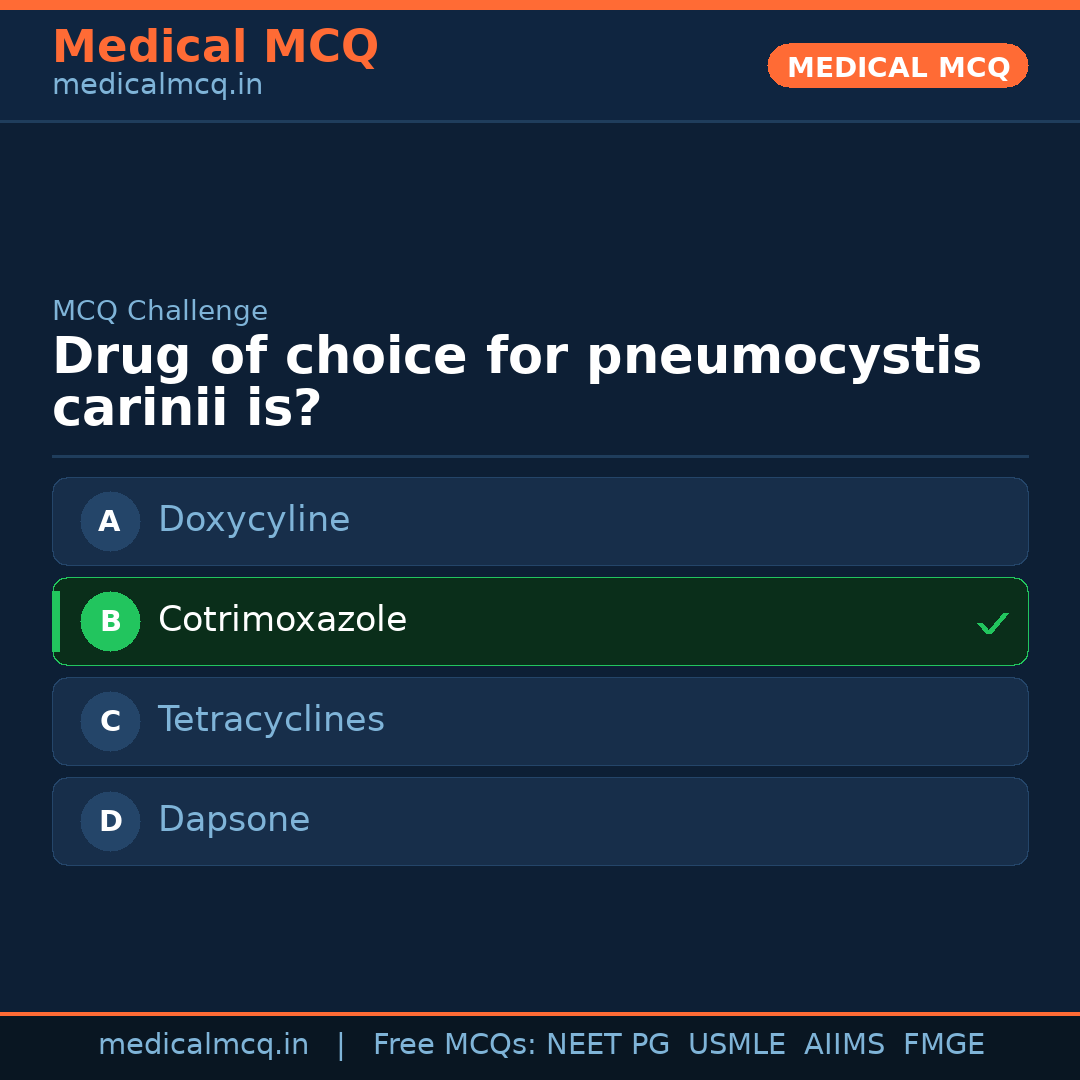Click the letter C circle badge

pyautogui.click(x=110, y=721)
